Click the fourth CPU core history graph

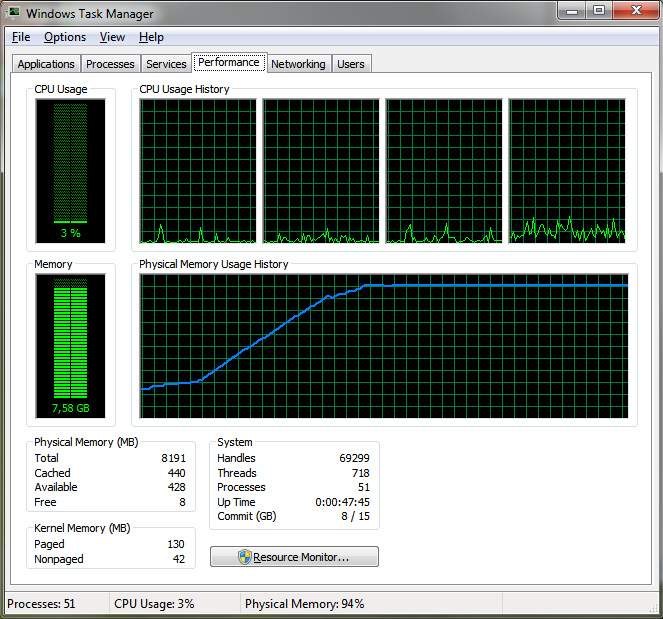(x=567, y=171)
